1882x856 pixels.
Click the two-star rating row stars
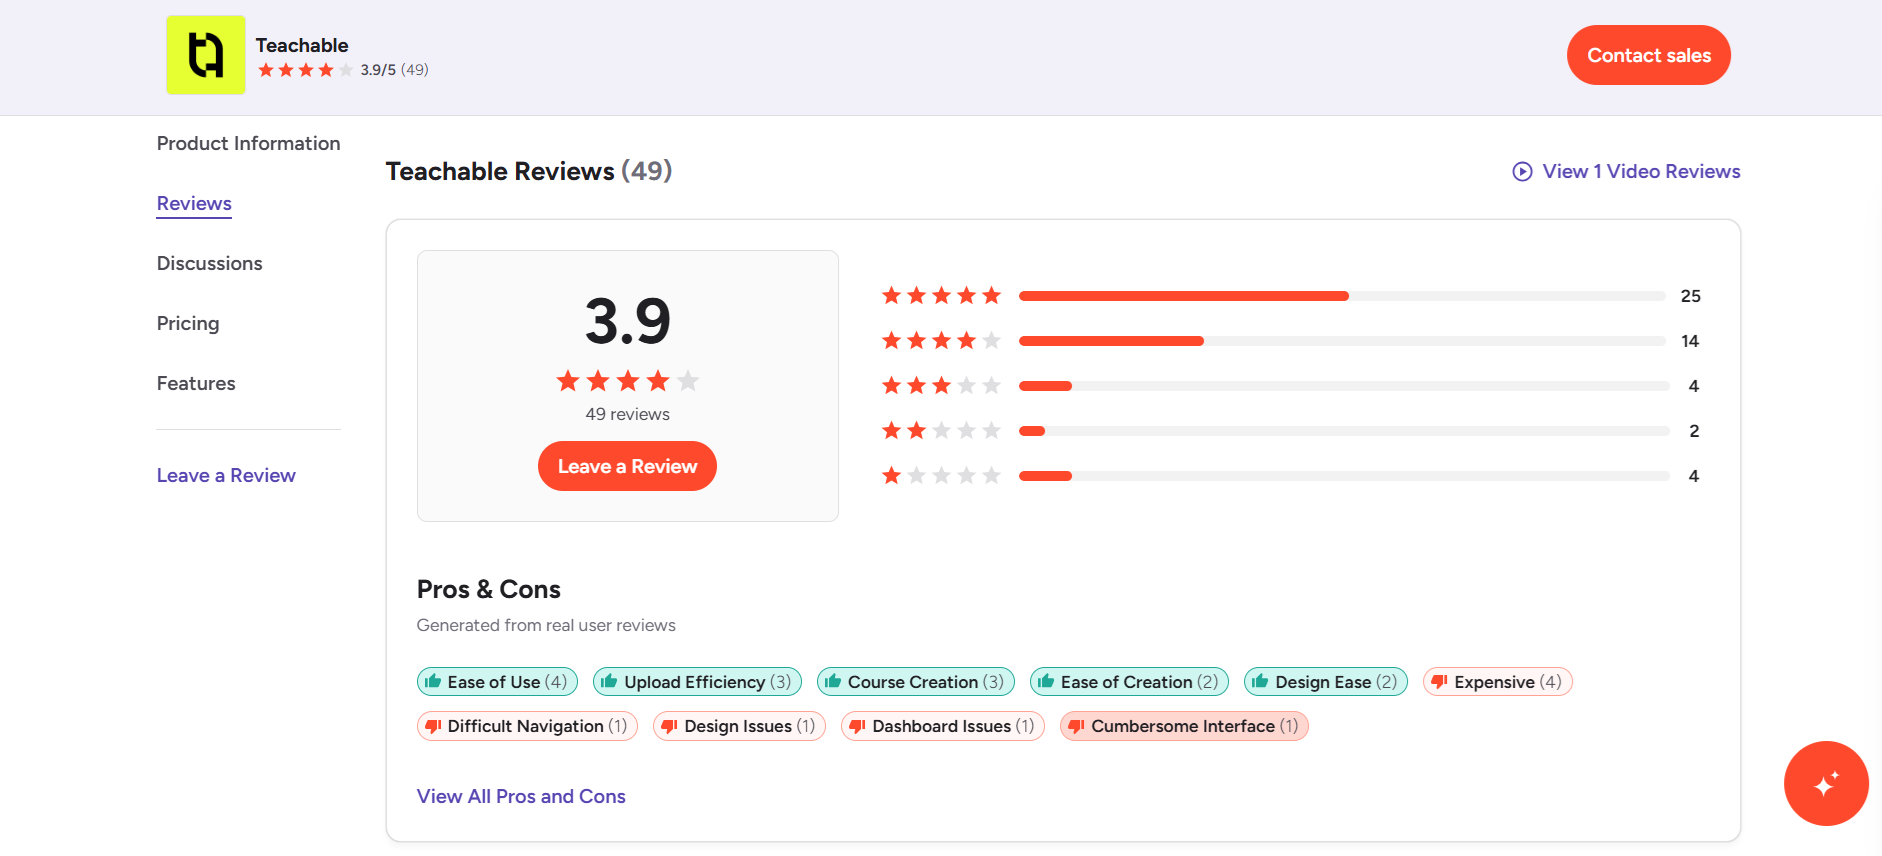click(x=941, y=431)
